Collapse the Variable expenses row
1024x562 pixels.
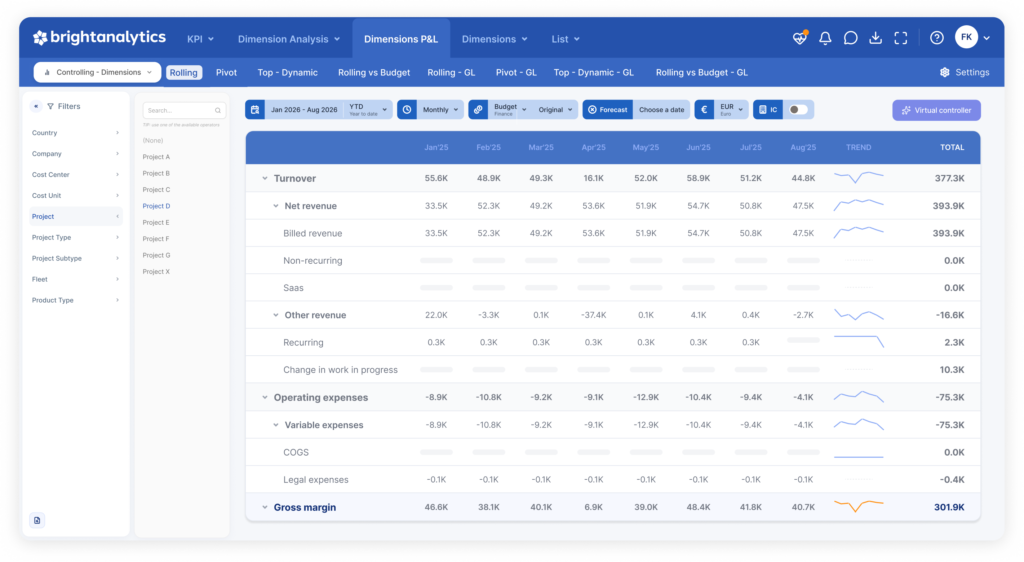(276, 424)
